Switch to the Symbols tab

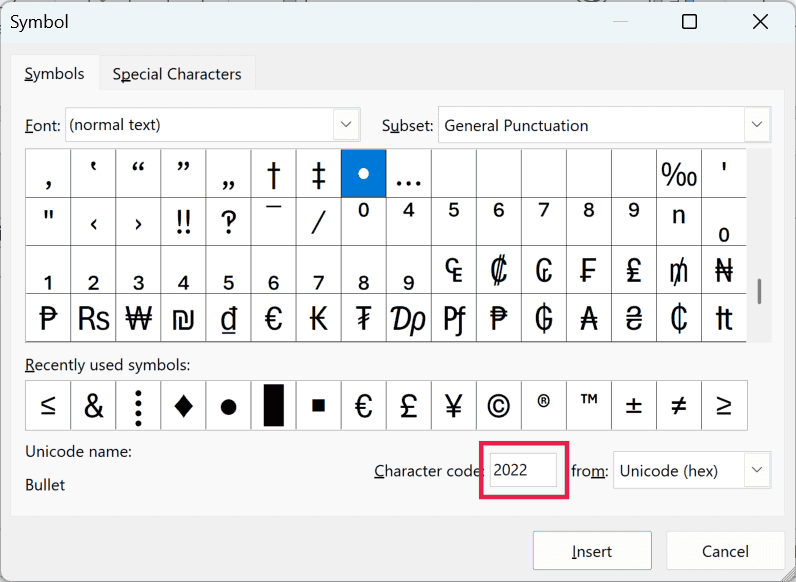pos(55,74)
